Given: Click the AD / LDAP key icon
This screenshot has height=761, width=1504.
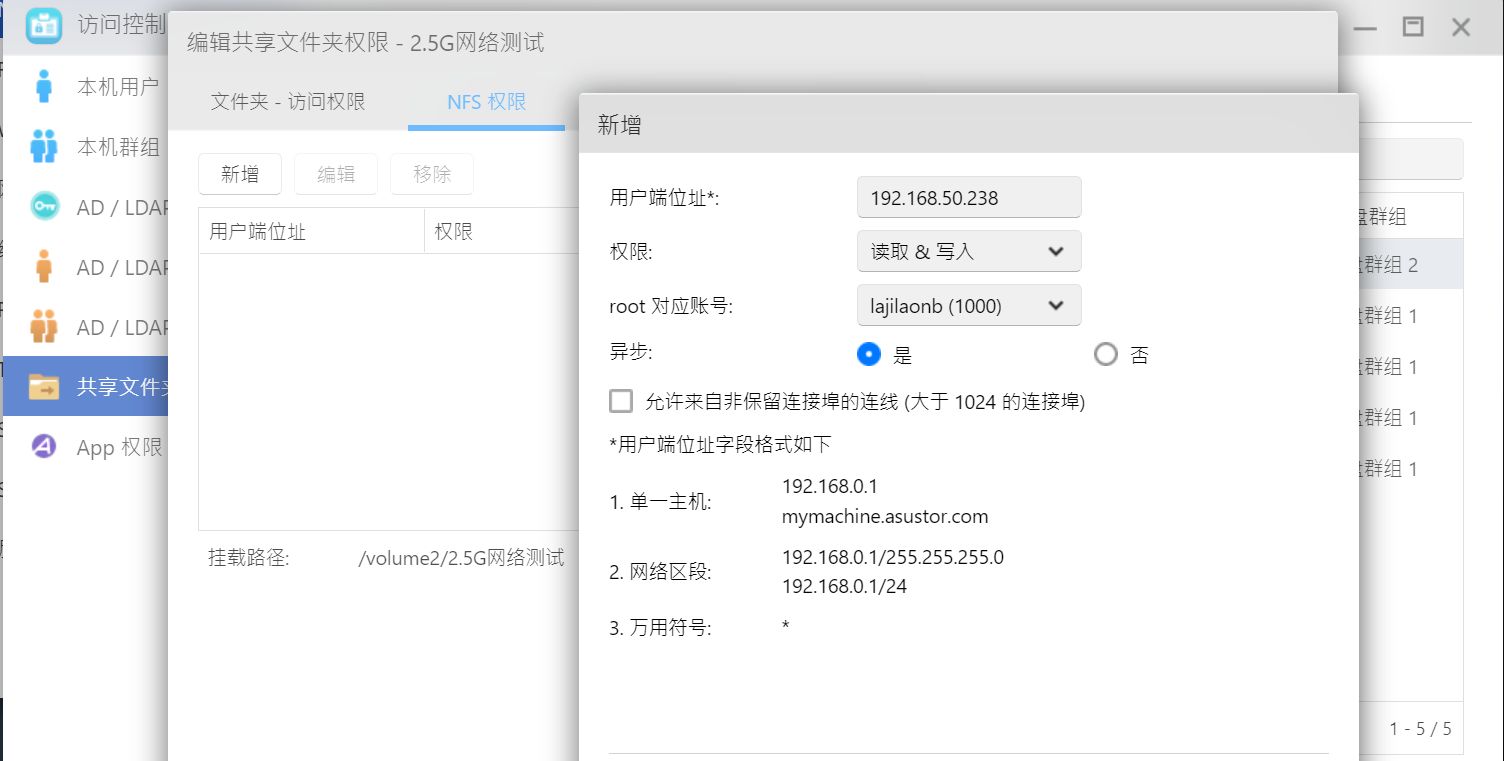Looking at the screenshot, I should click(x=44, y=207).
